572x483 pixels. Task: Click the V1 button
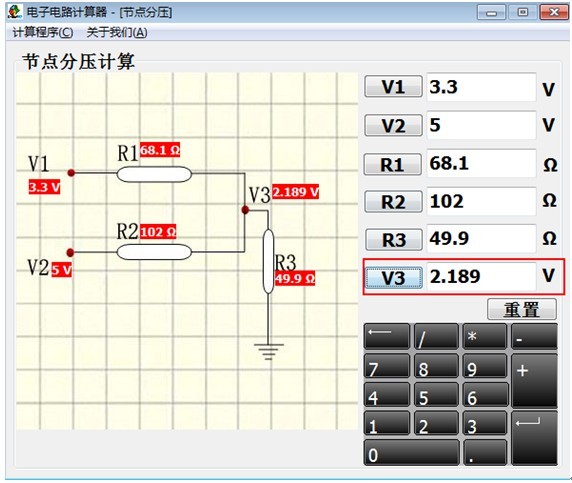click(393, 86)
